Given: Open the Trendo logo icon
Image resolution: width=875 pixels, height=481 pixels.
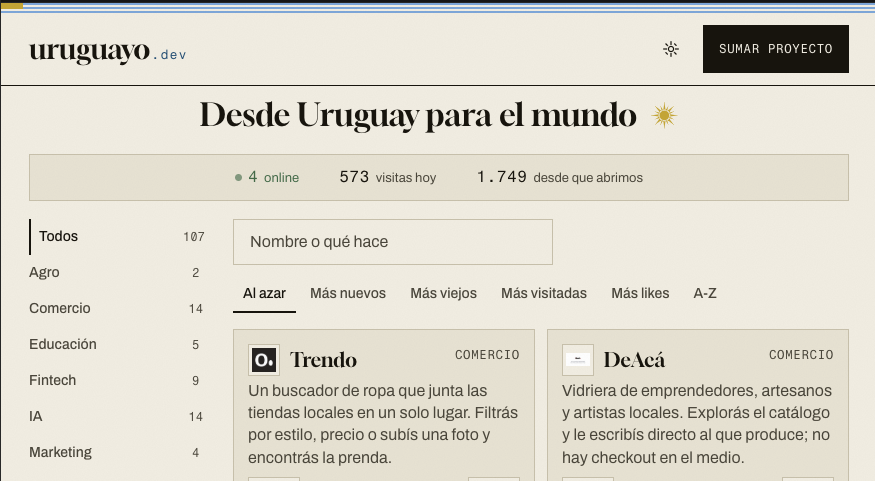Looking at the screenshot, I should 264,360.
